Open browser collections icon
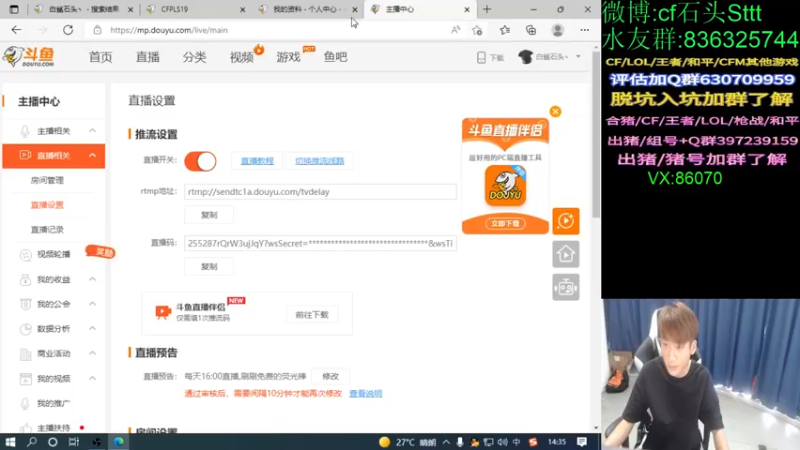This screenshot has height=450, width=800. pyautogui.click(x=531, y=30)
